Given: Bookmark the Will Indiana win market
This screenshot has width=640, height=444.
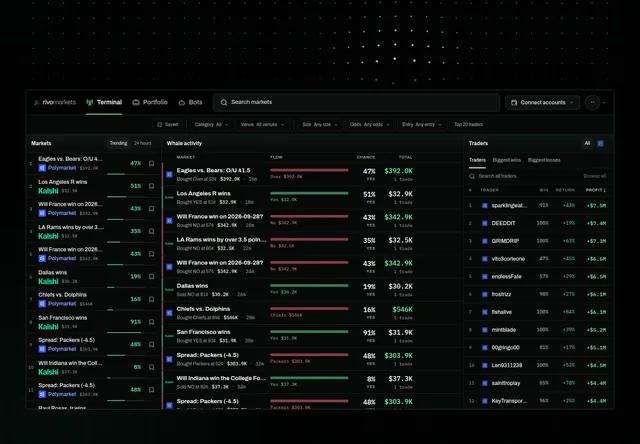Looking at the screenshot, I should tap(151, 367).
